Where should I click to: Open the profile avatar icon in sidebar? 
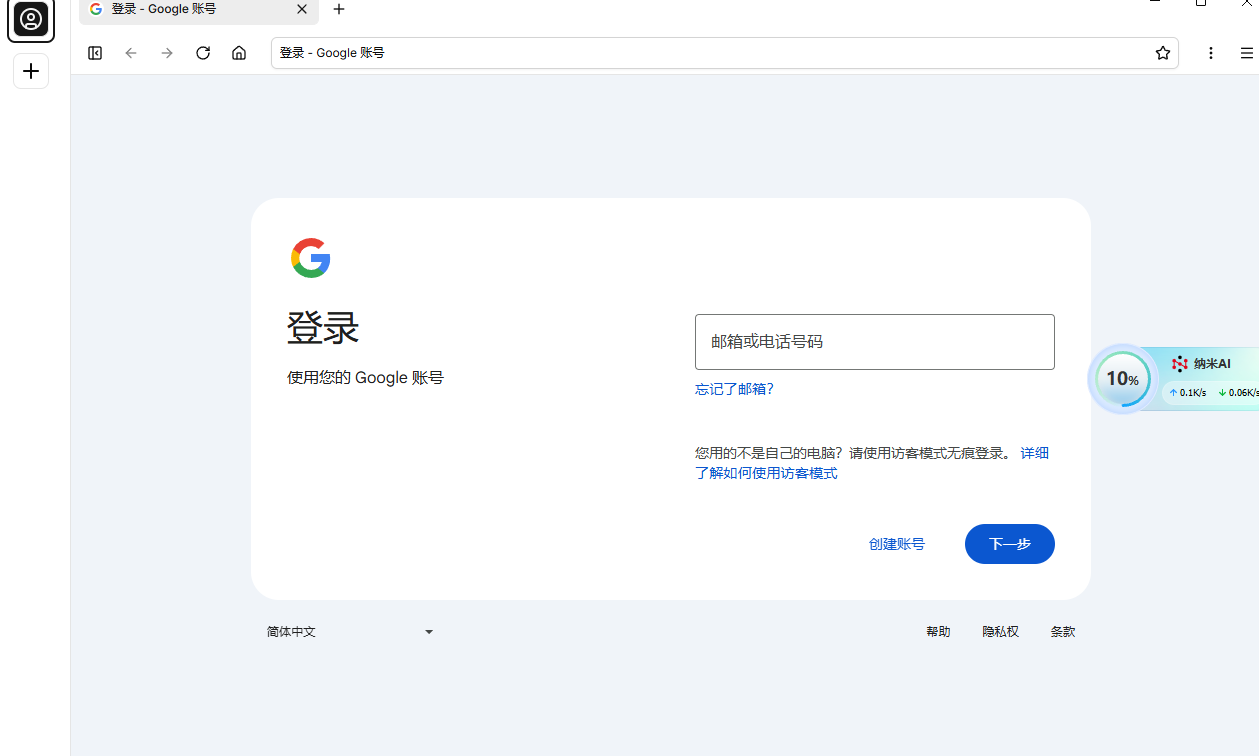[31, 19]
